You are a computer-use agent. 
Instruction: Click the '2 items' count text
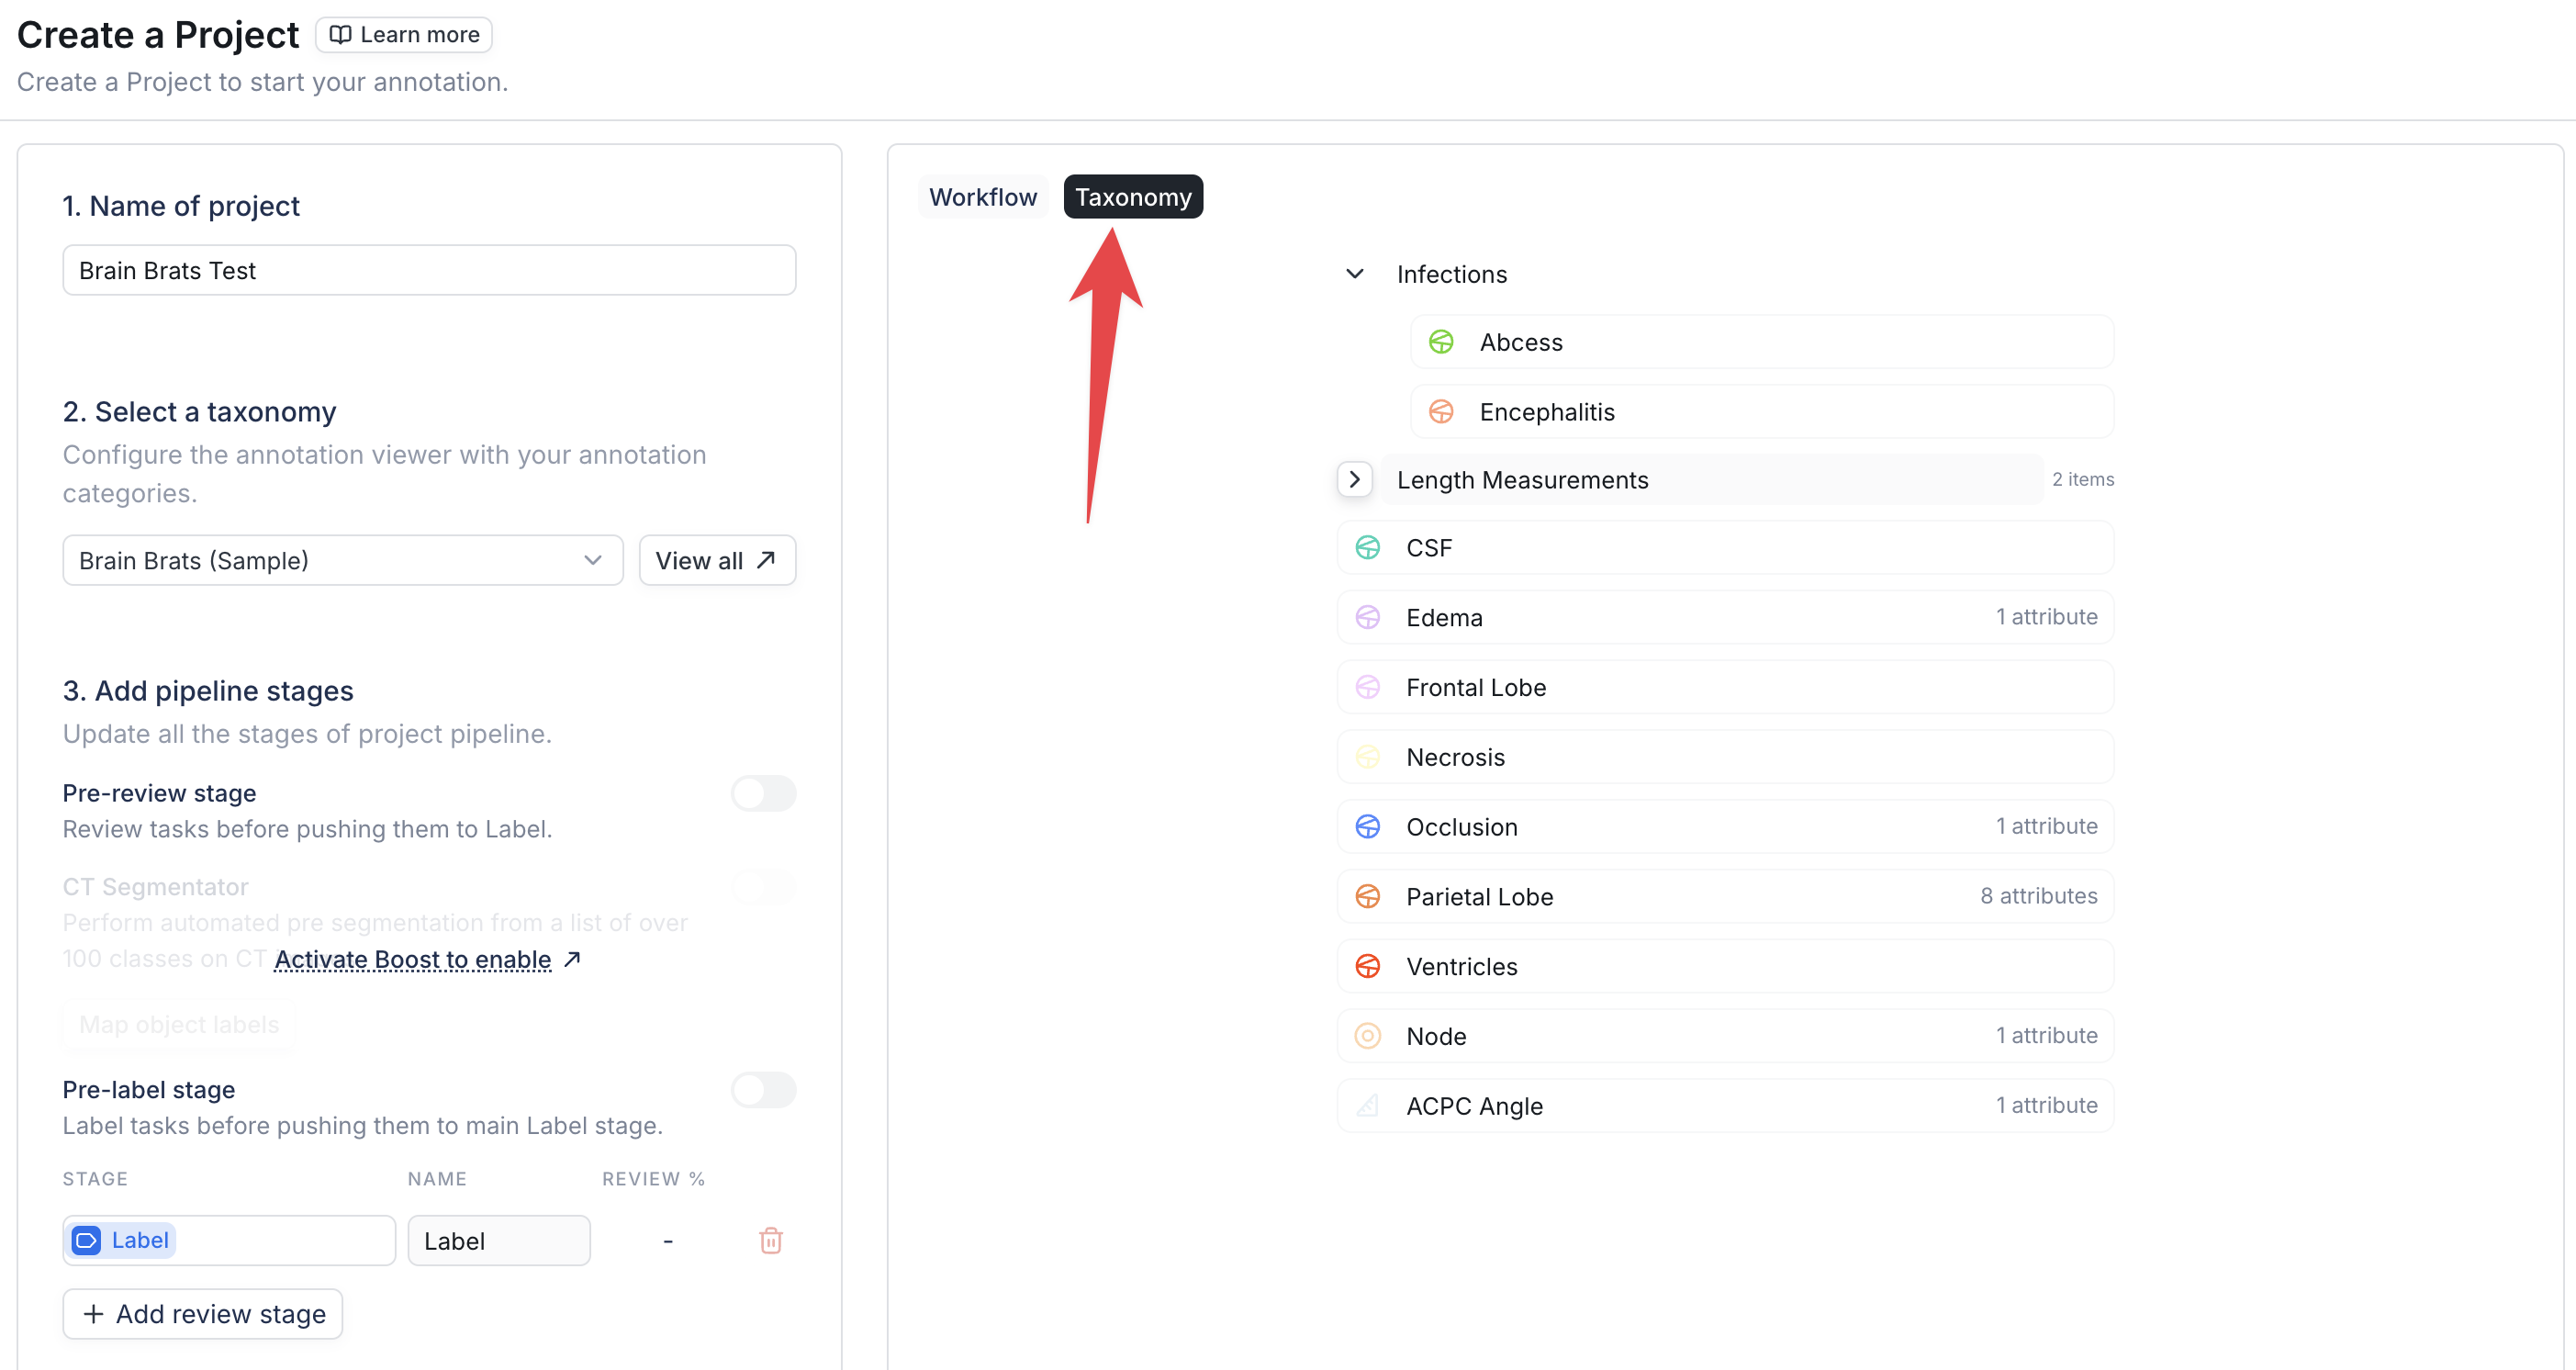pyautogui.click(x=2083, y=480)
